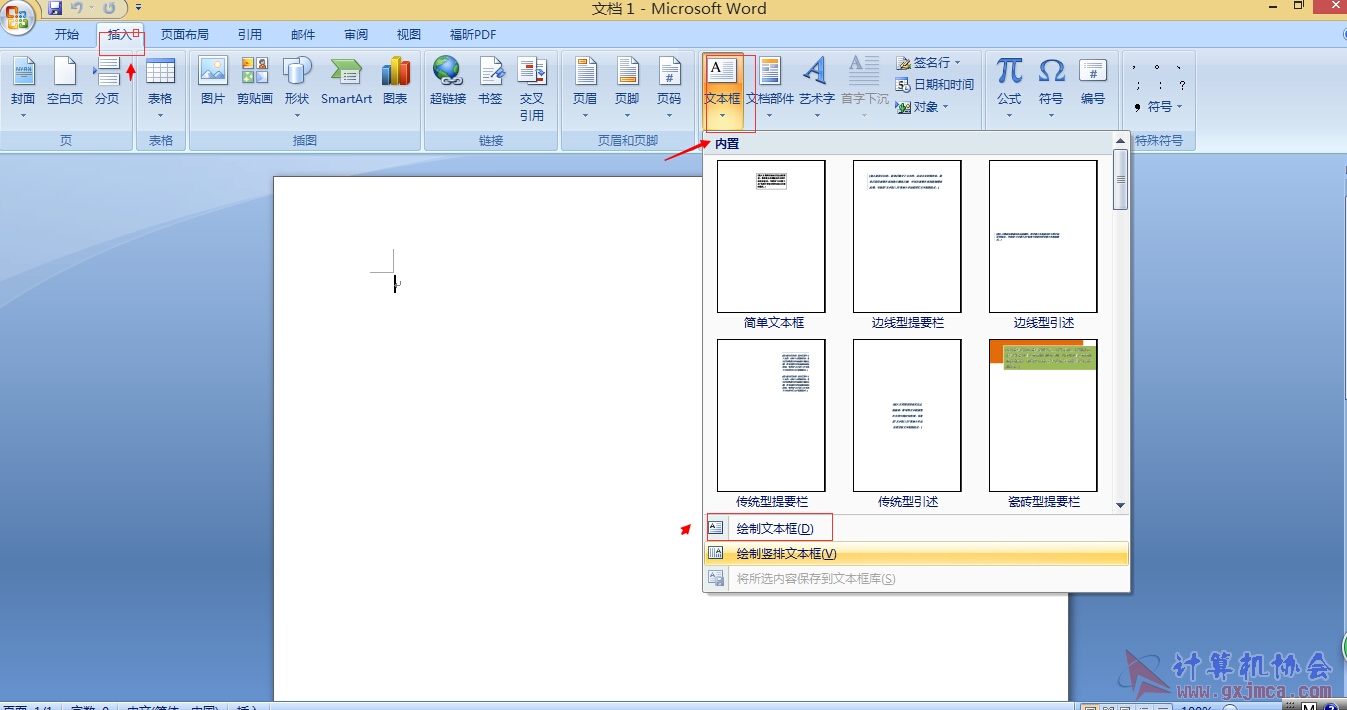
Task: Insert a bookmark (书签)
Action: pyautogui.click(x=490, y=82)
